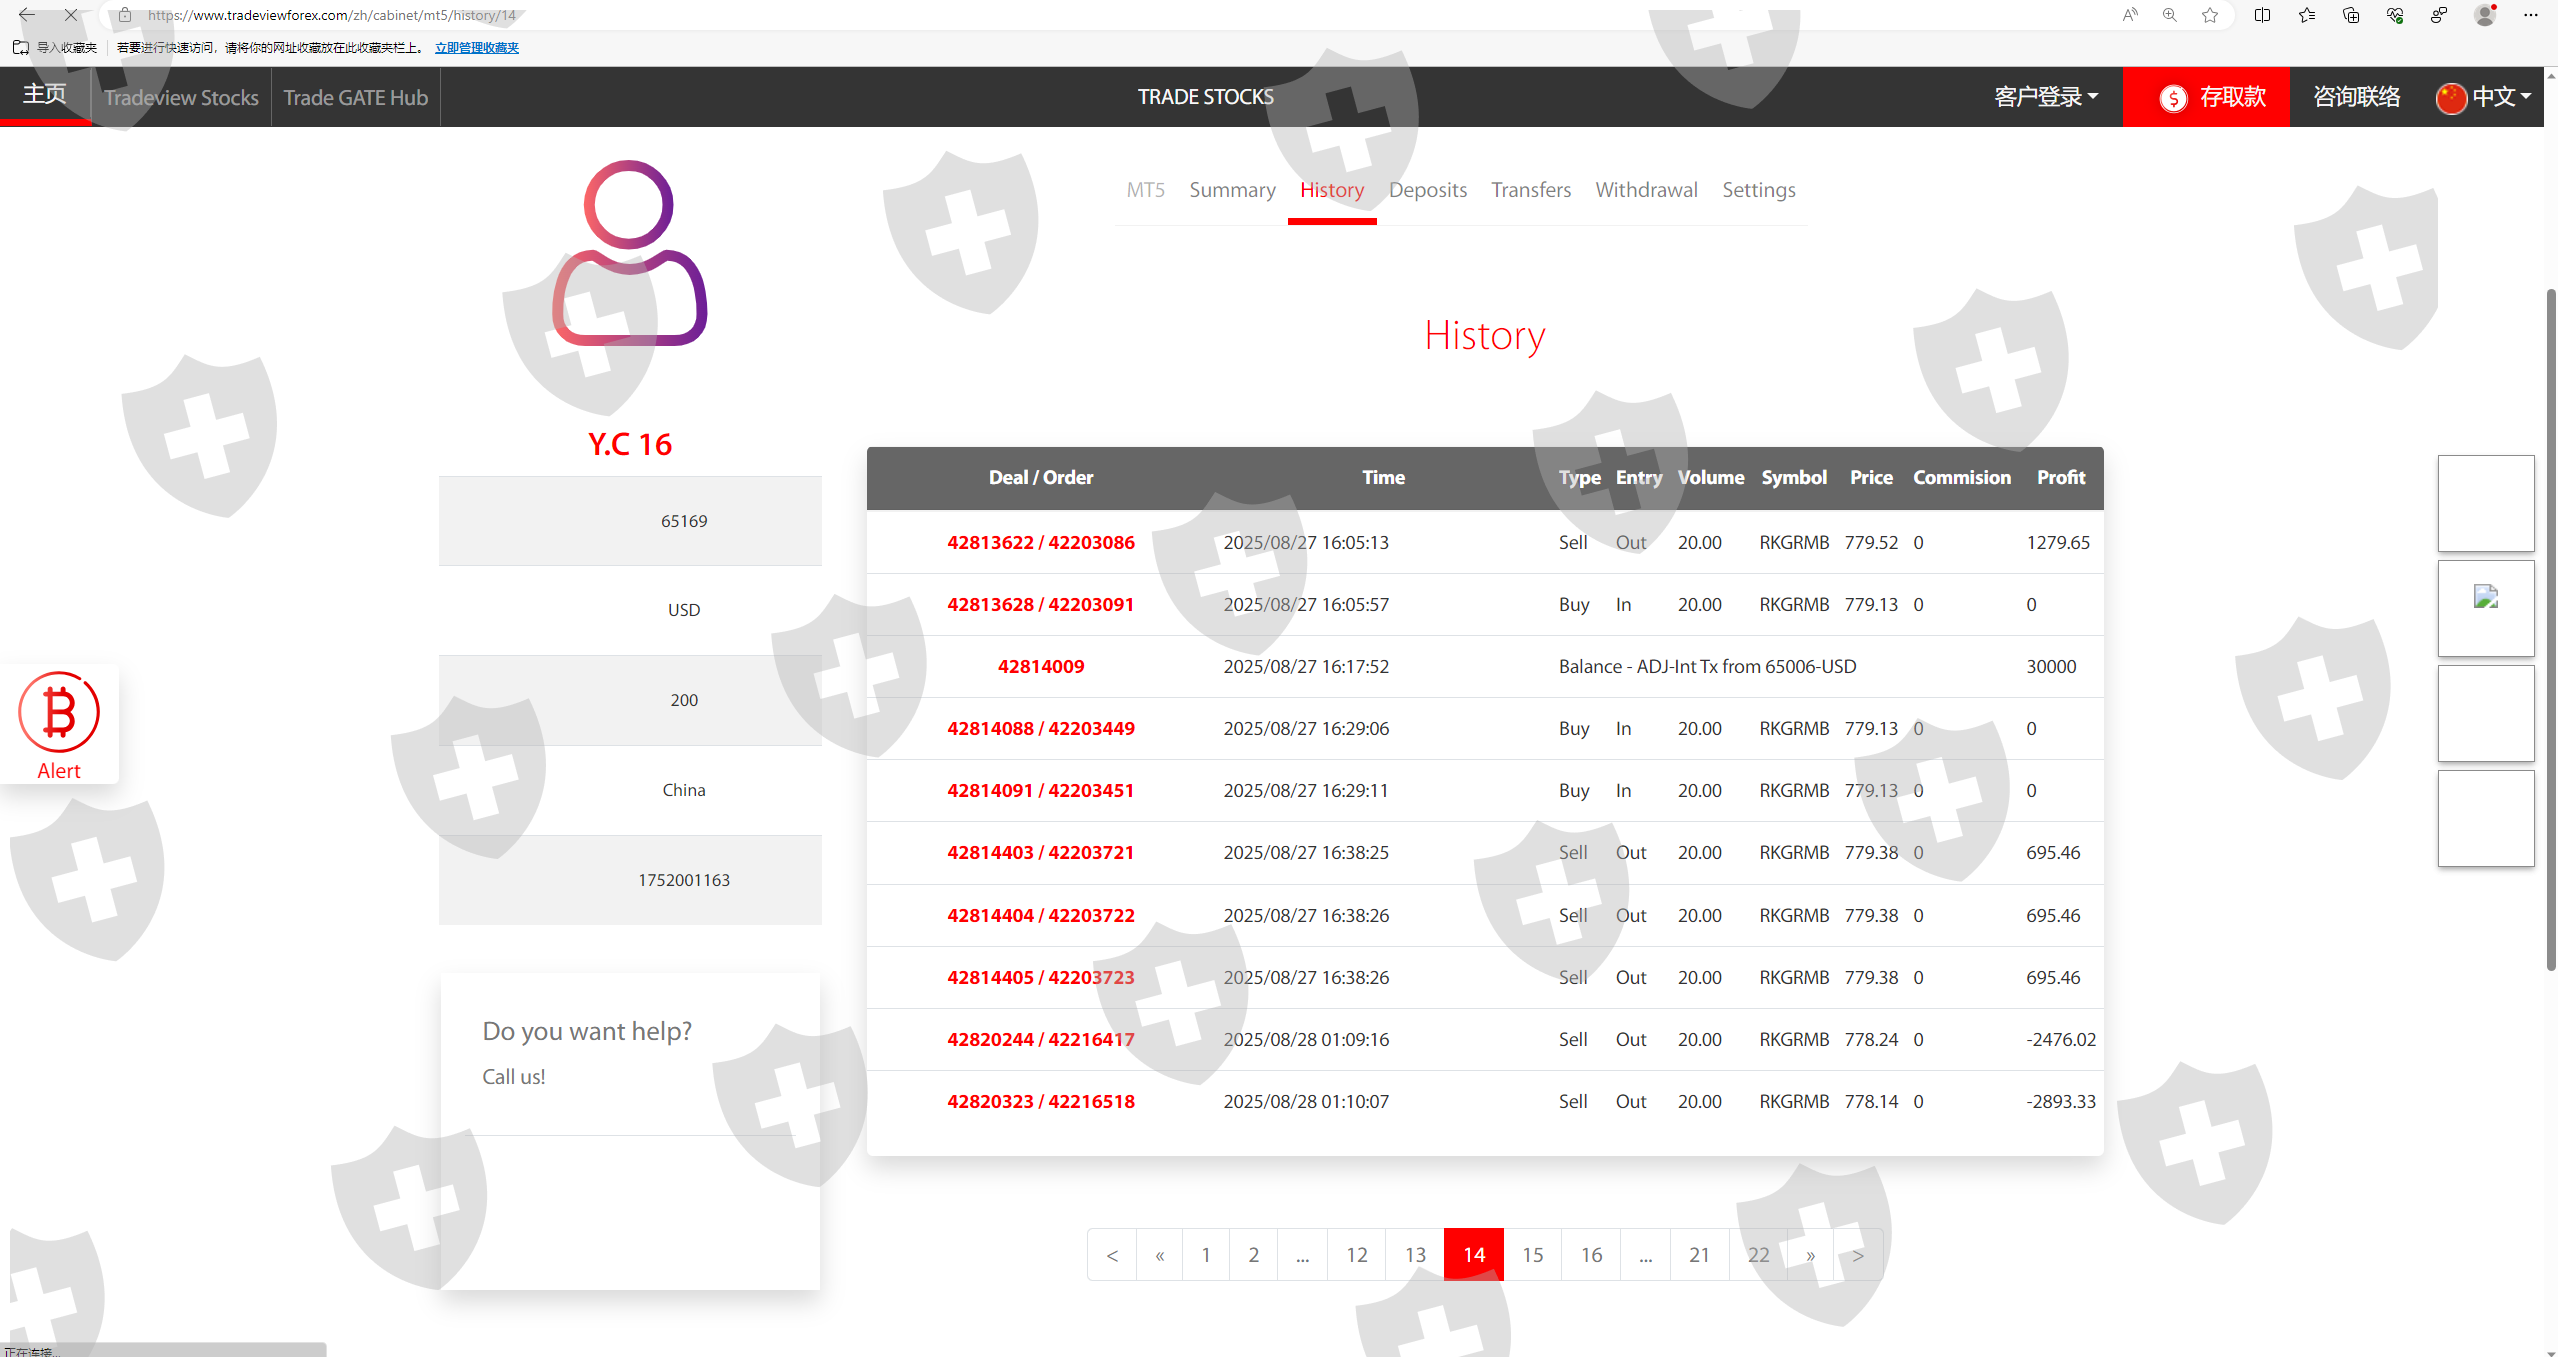Viewport: 2558px width, 1357px height.
Task: Open split screen view icon
Action: 2262,15
